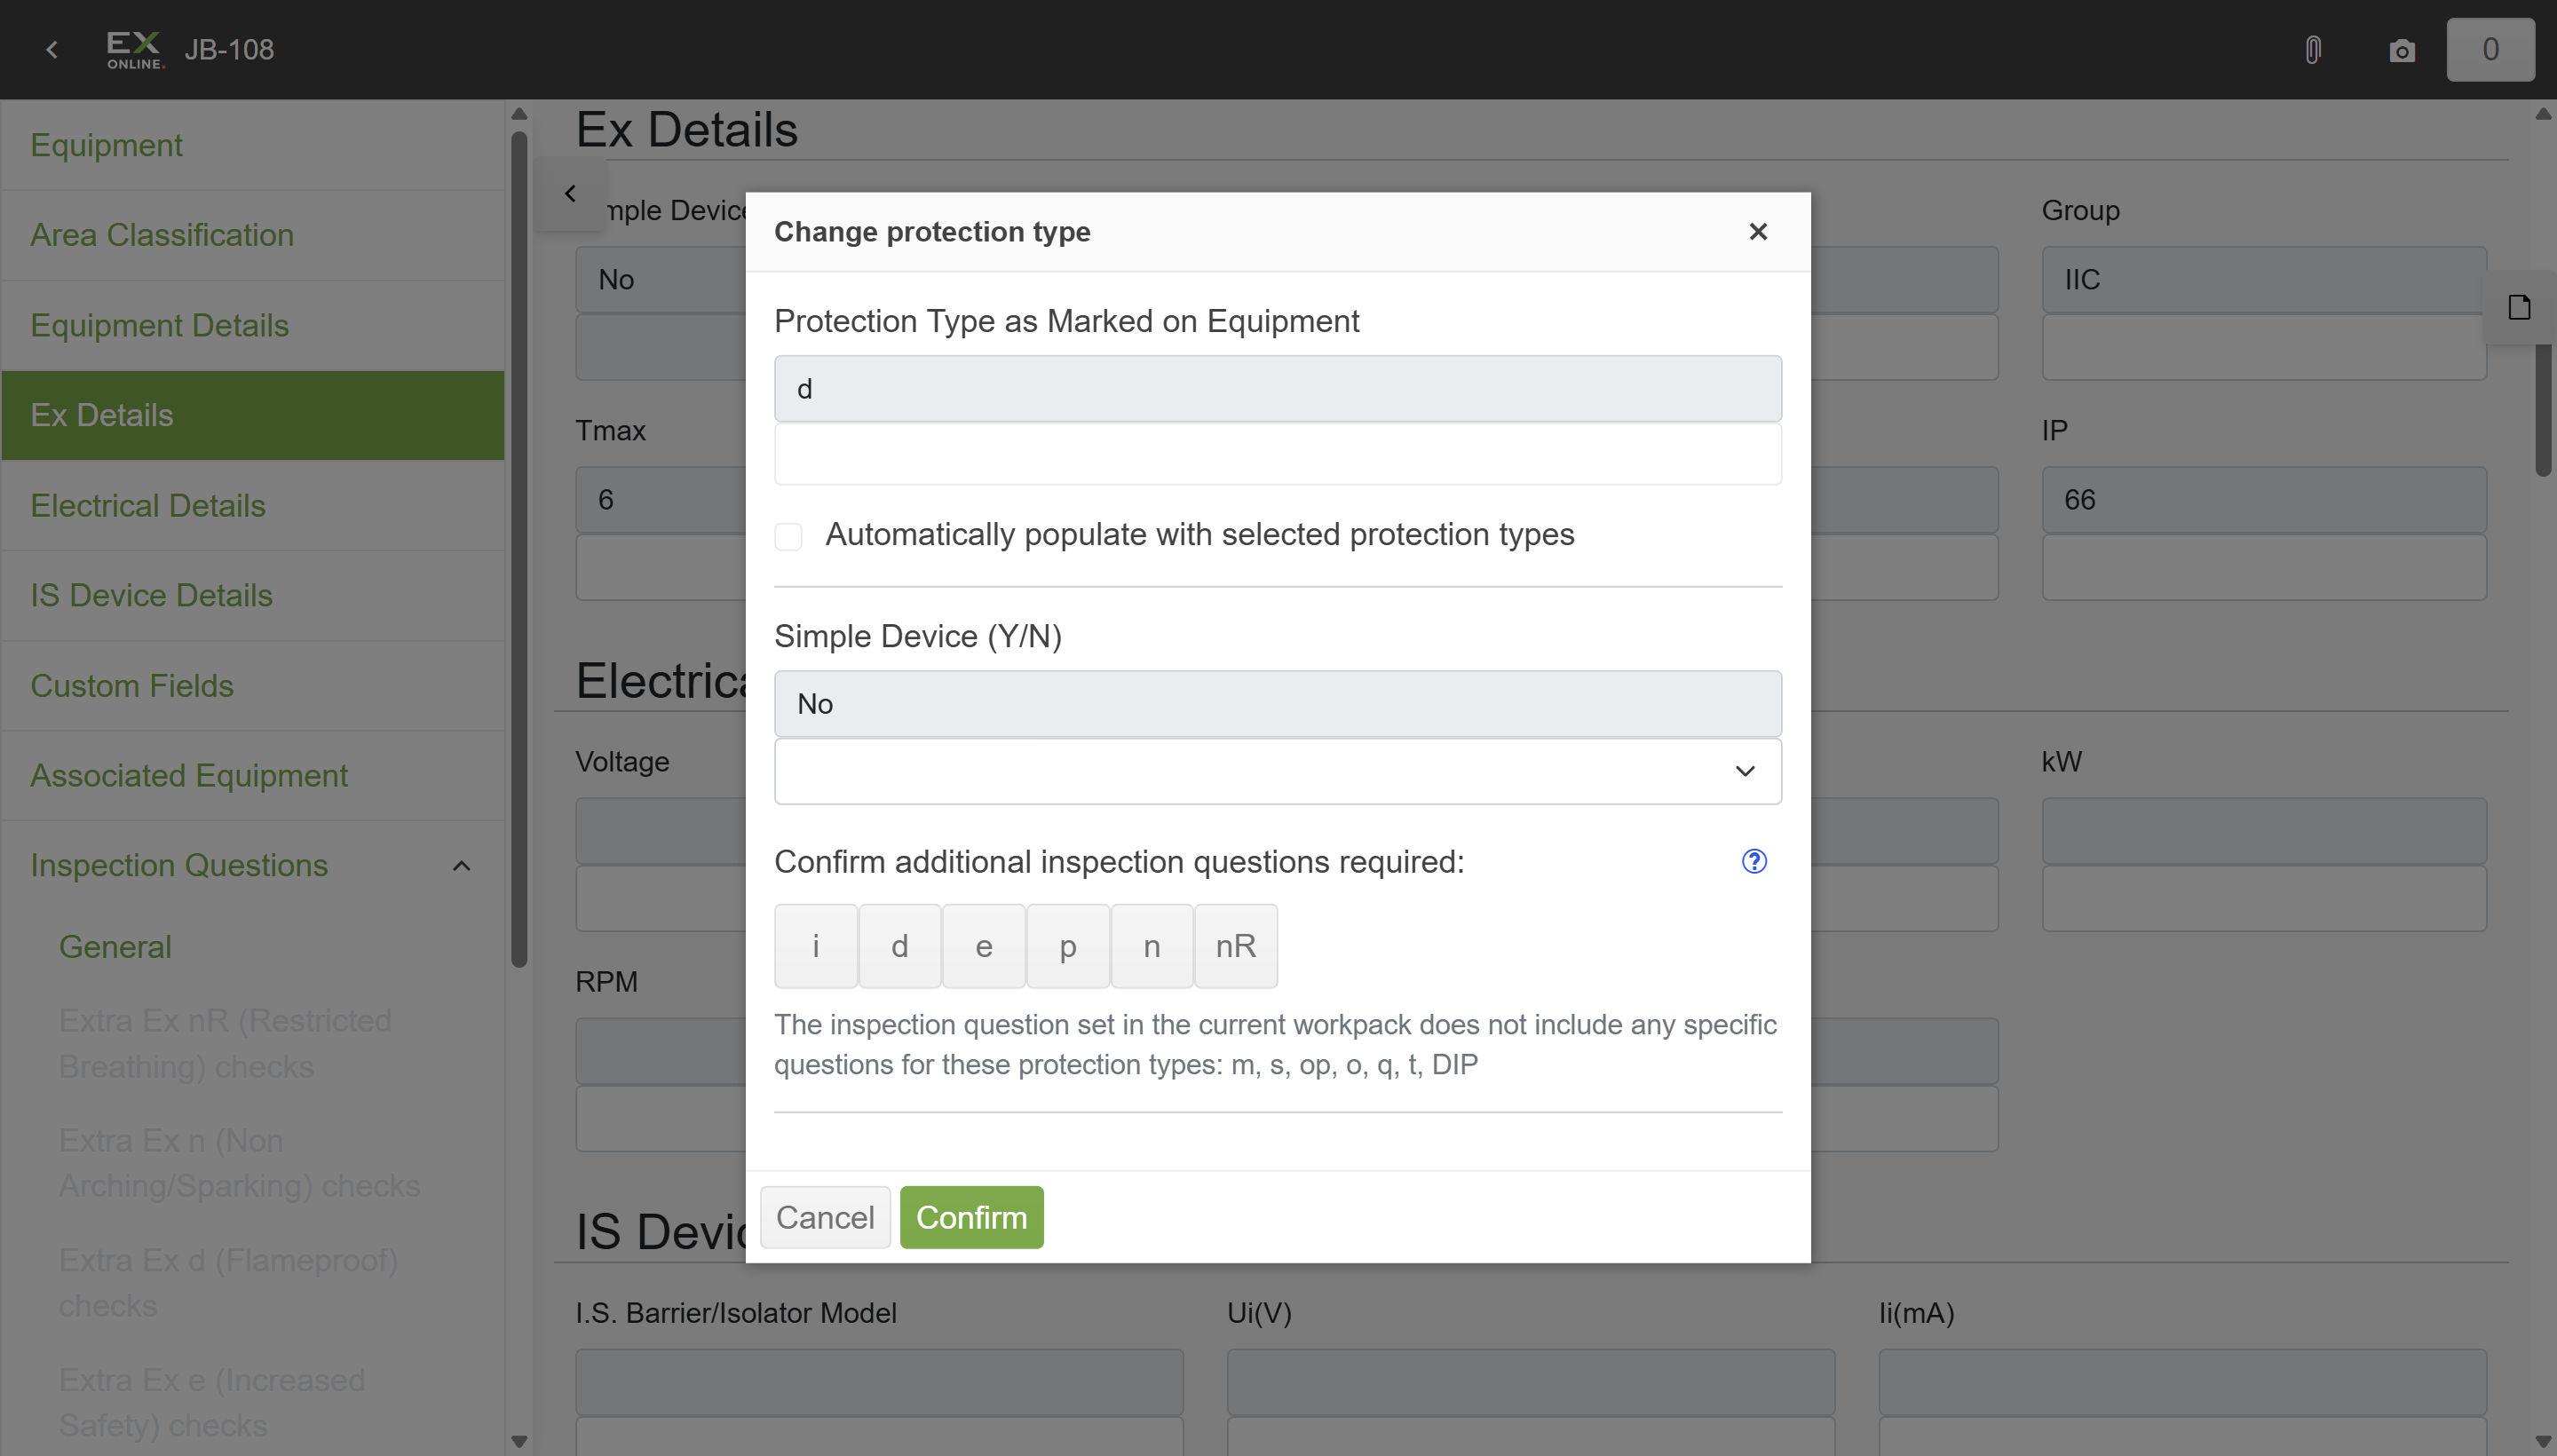Viewport: 2557px width, 1456px height.
Task: Click the EX Online logo
Action: pyautogui.click(x=135, y=49)
